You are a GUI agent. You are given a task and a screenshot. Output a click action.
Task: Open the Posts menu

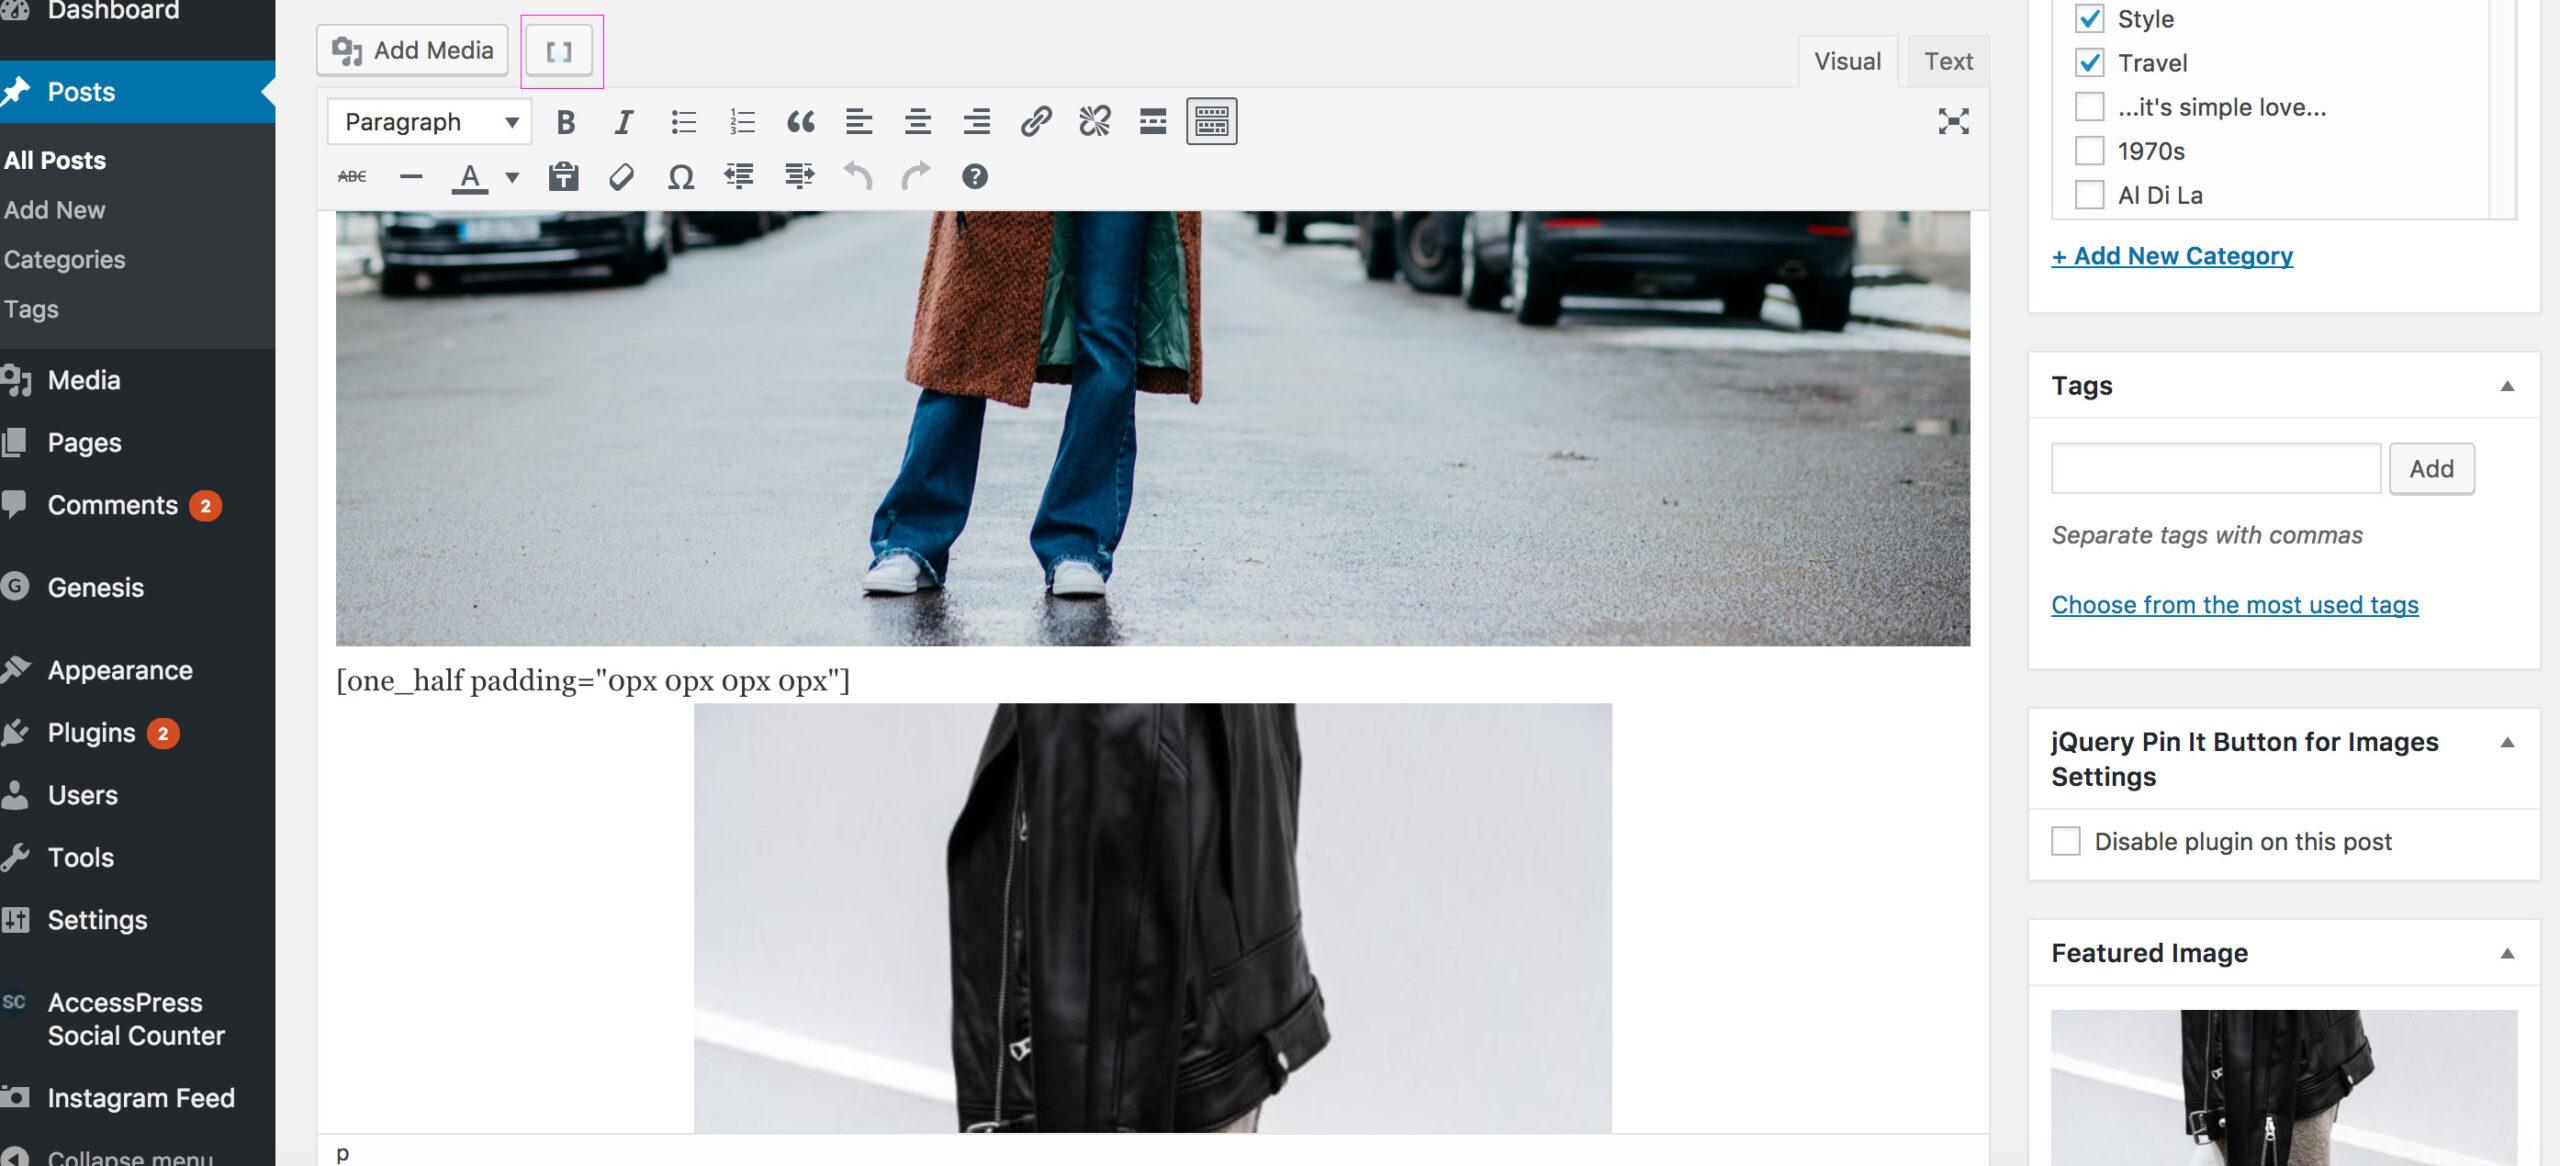pyautogui.click(x=137, y=92)
